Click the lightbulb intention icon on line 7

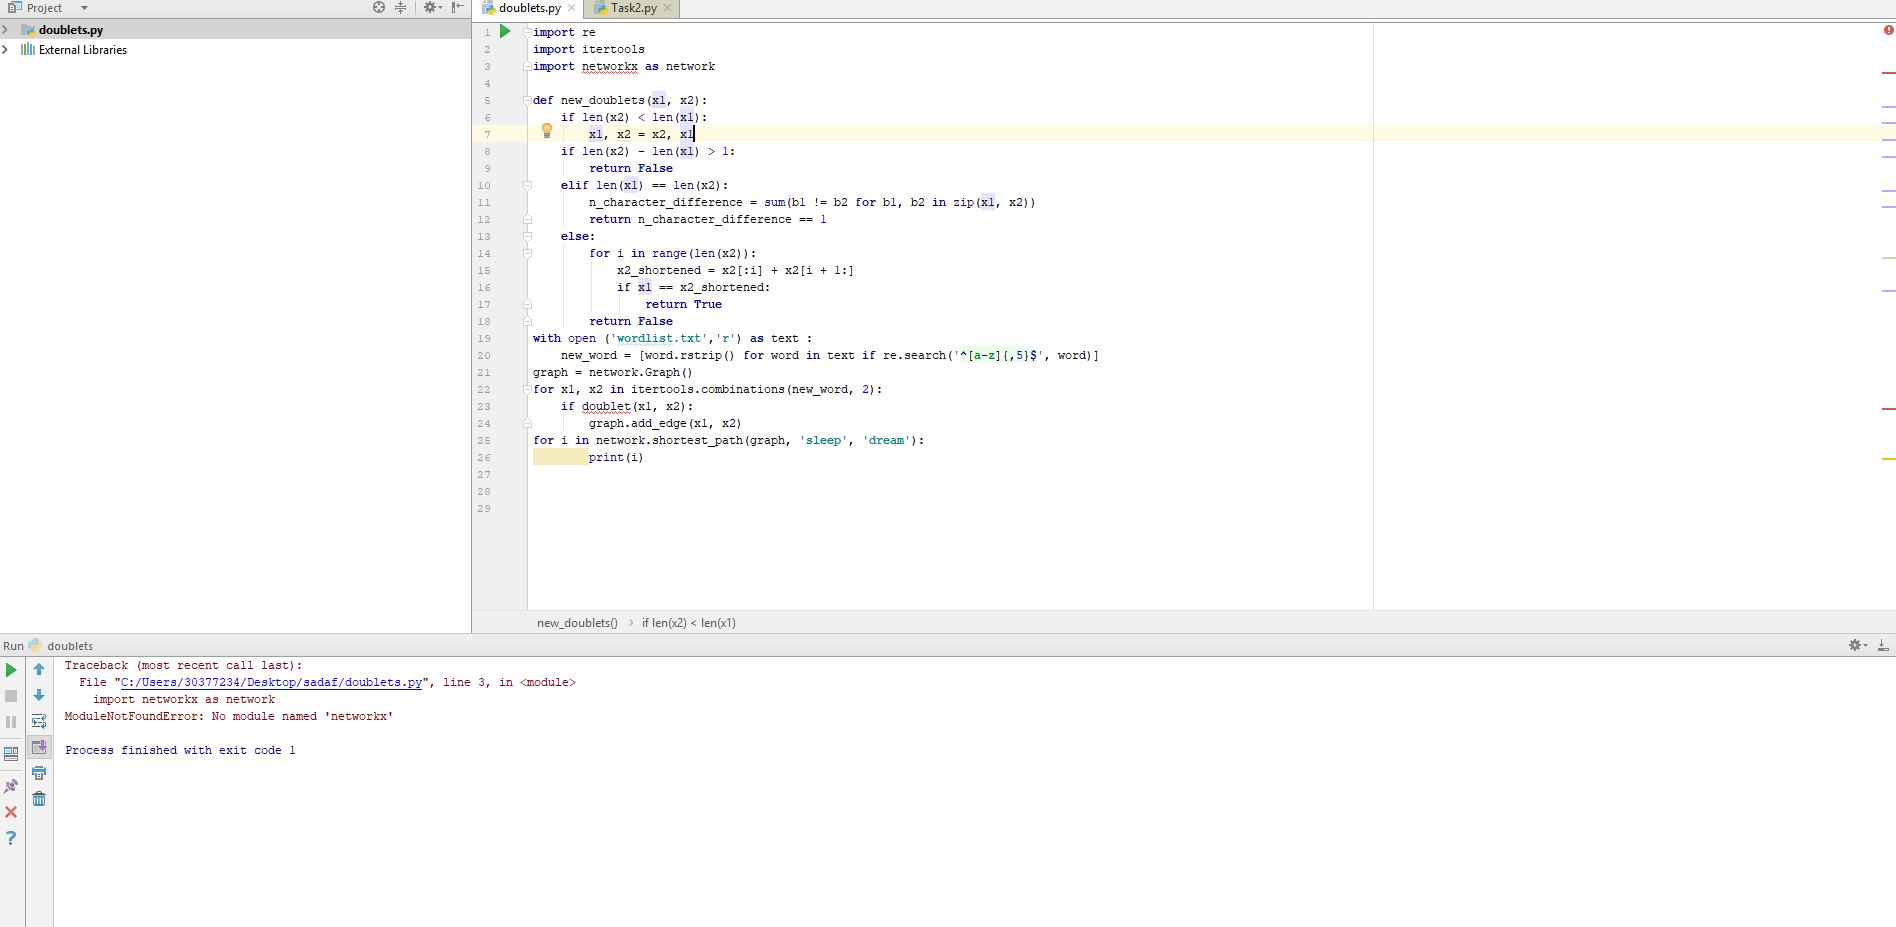coord(546,130)
